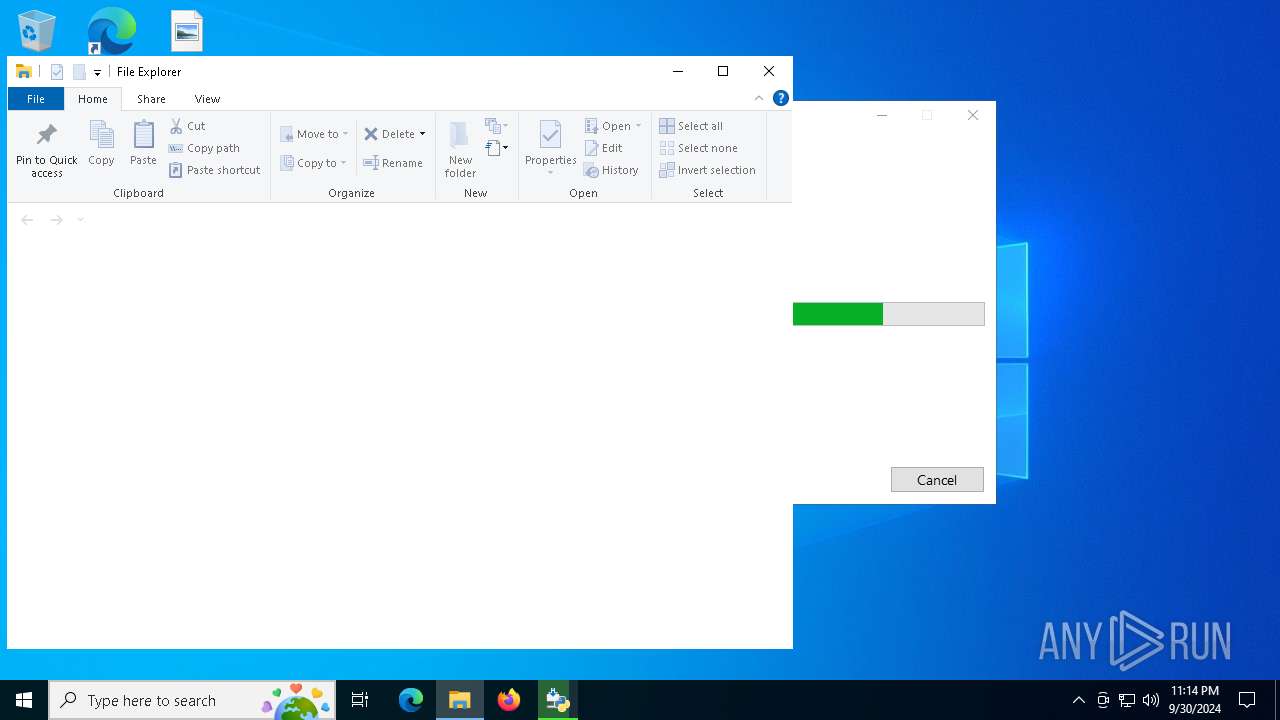The height and width of the screenshot is (720, 1280).
Task: Open the installer app icon on the taskbar
Action: click(557, 700)
